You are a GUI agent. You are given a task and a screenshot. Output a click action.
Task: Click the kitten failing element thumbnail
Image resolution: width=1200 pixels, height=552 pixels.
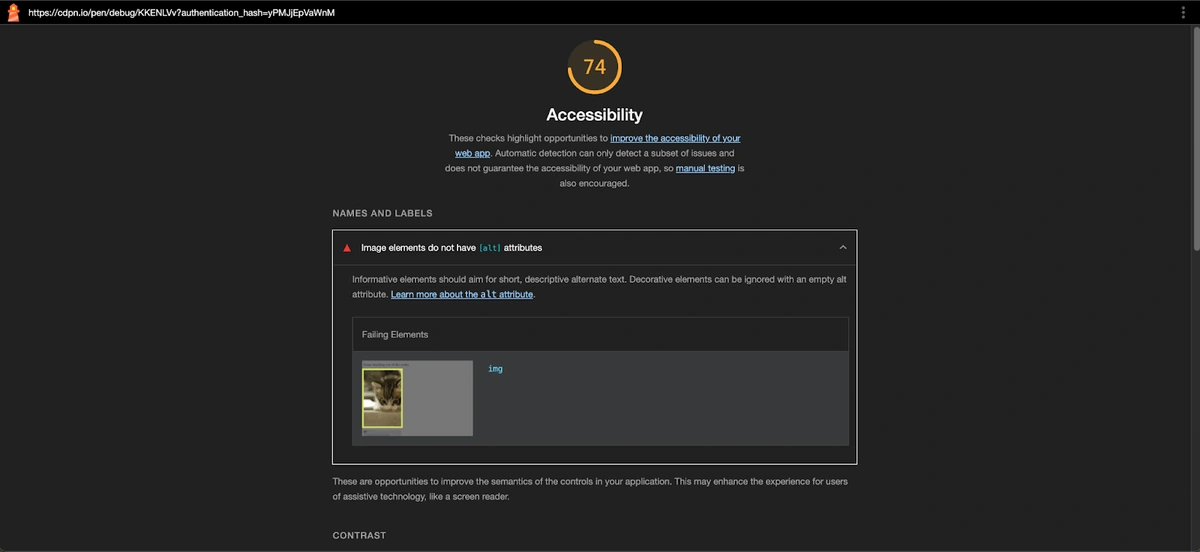click(x=383, y=398)
